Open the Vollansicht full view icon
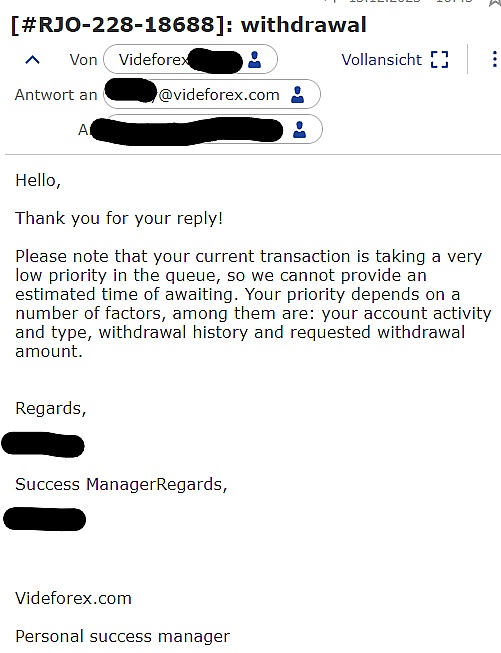The image size is (501, 653). (x=439, y=60)
